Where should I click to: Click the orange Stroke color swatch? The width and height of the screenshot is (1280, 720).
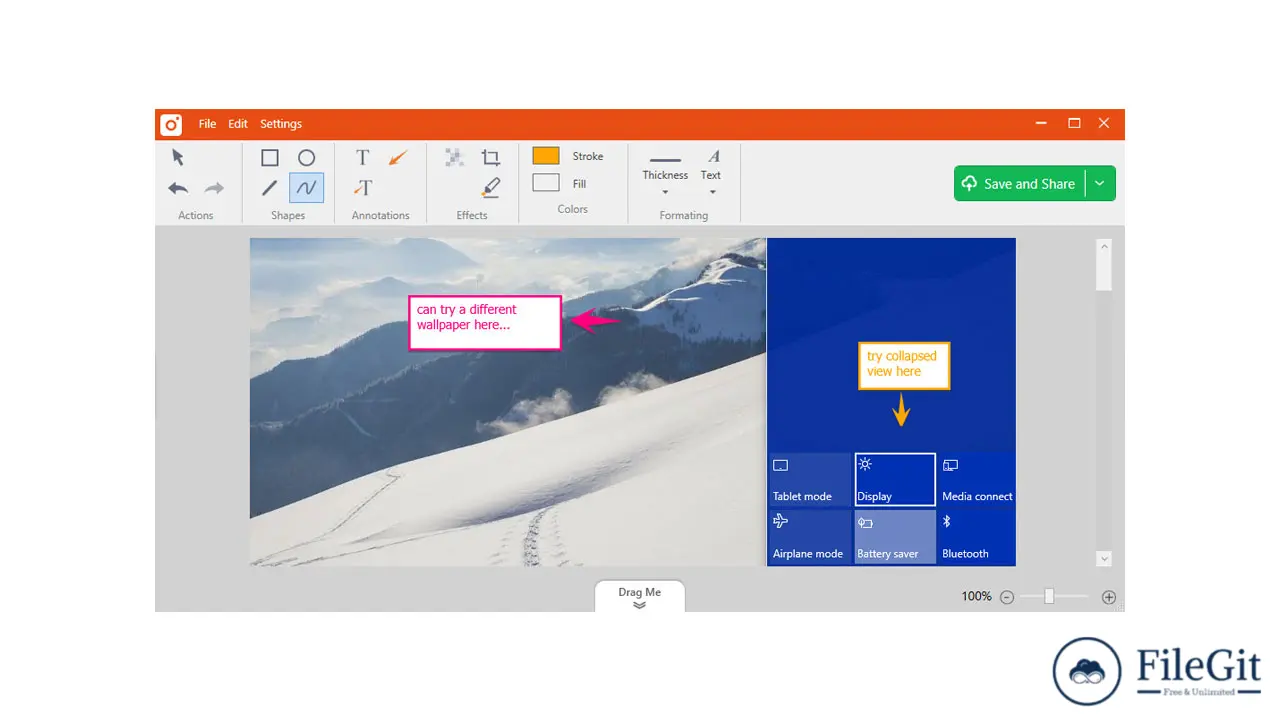[x=546, y=156]
